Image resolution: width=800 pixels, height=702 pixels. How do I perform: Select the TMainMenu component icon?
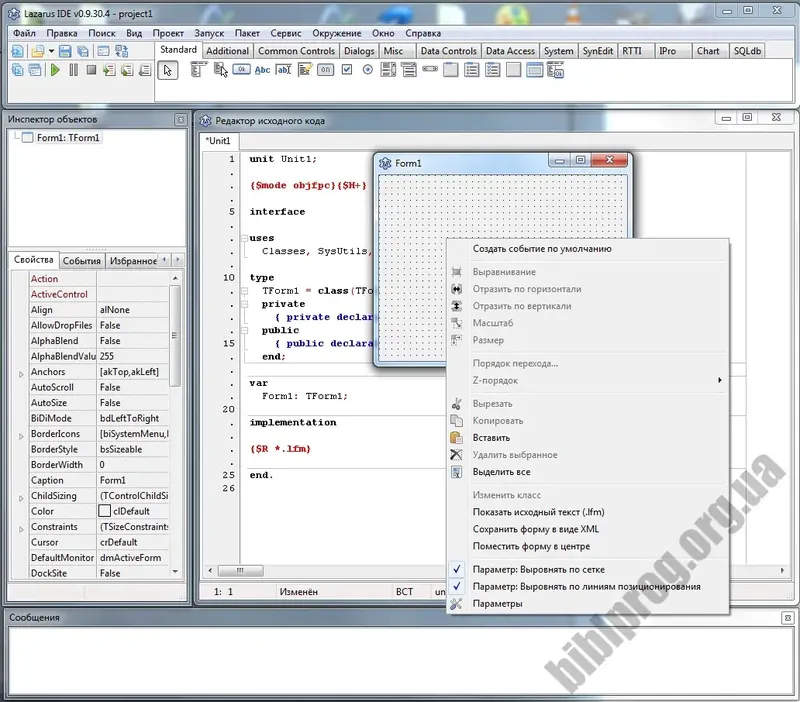coord(198,69)
